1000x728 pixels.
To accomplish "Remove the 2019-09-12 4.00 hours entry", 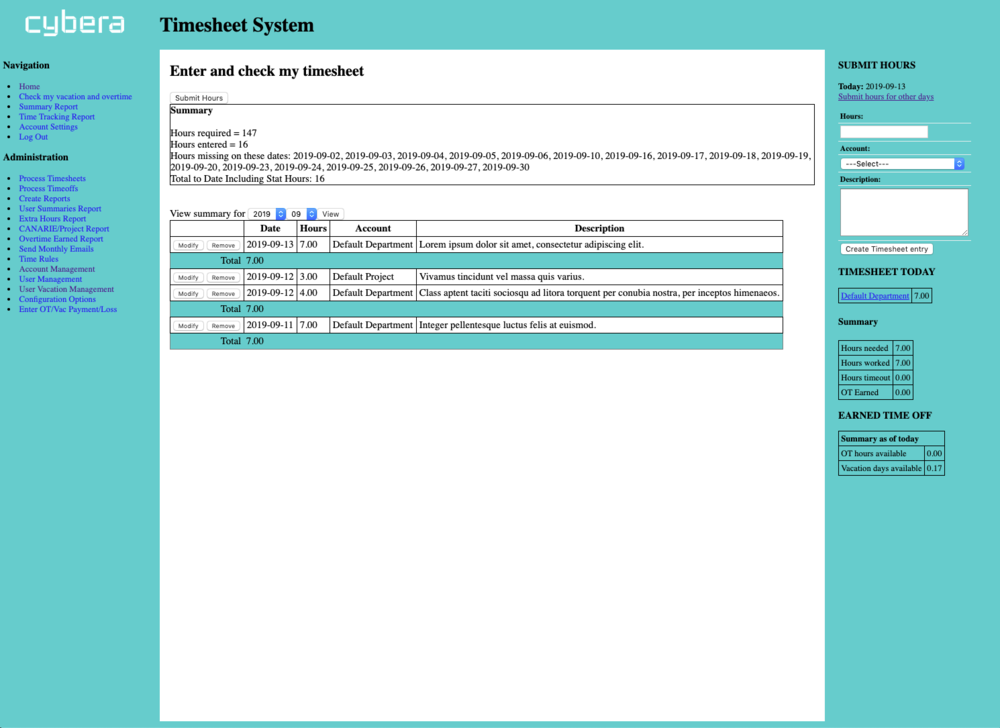I will 223,294.
